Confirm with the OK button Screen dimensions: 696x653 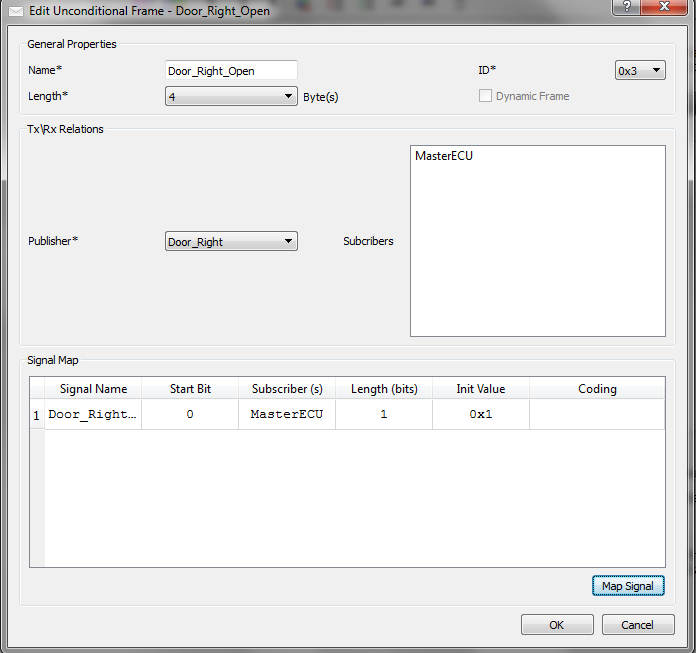[x=557, y=625]
